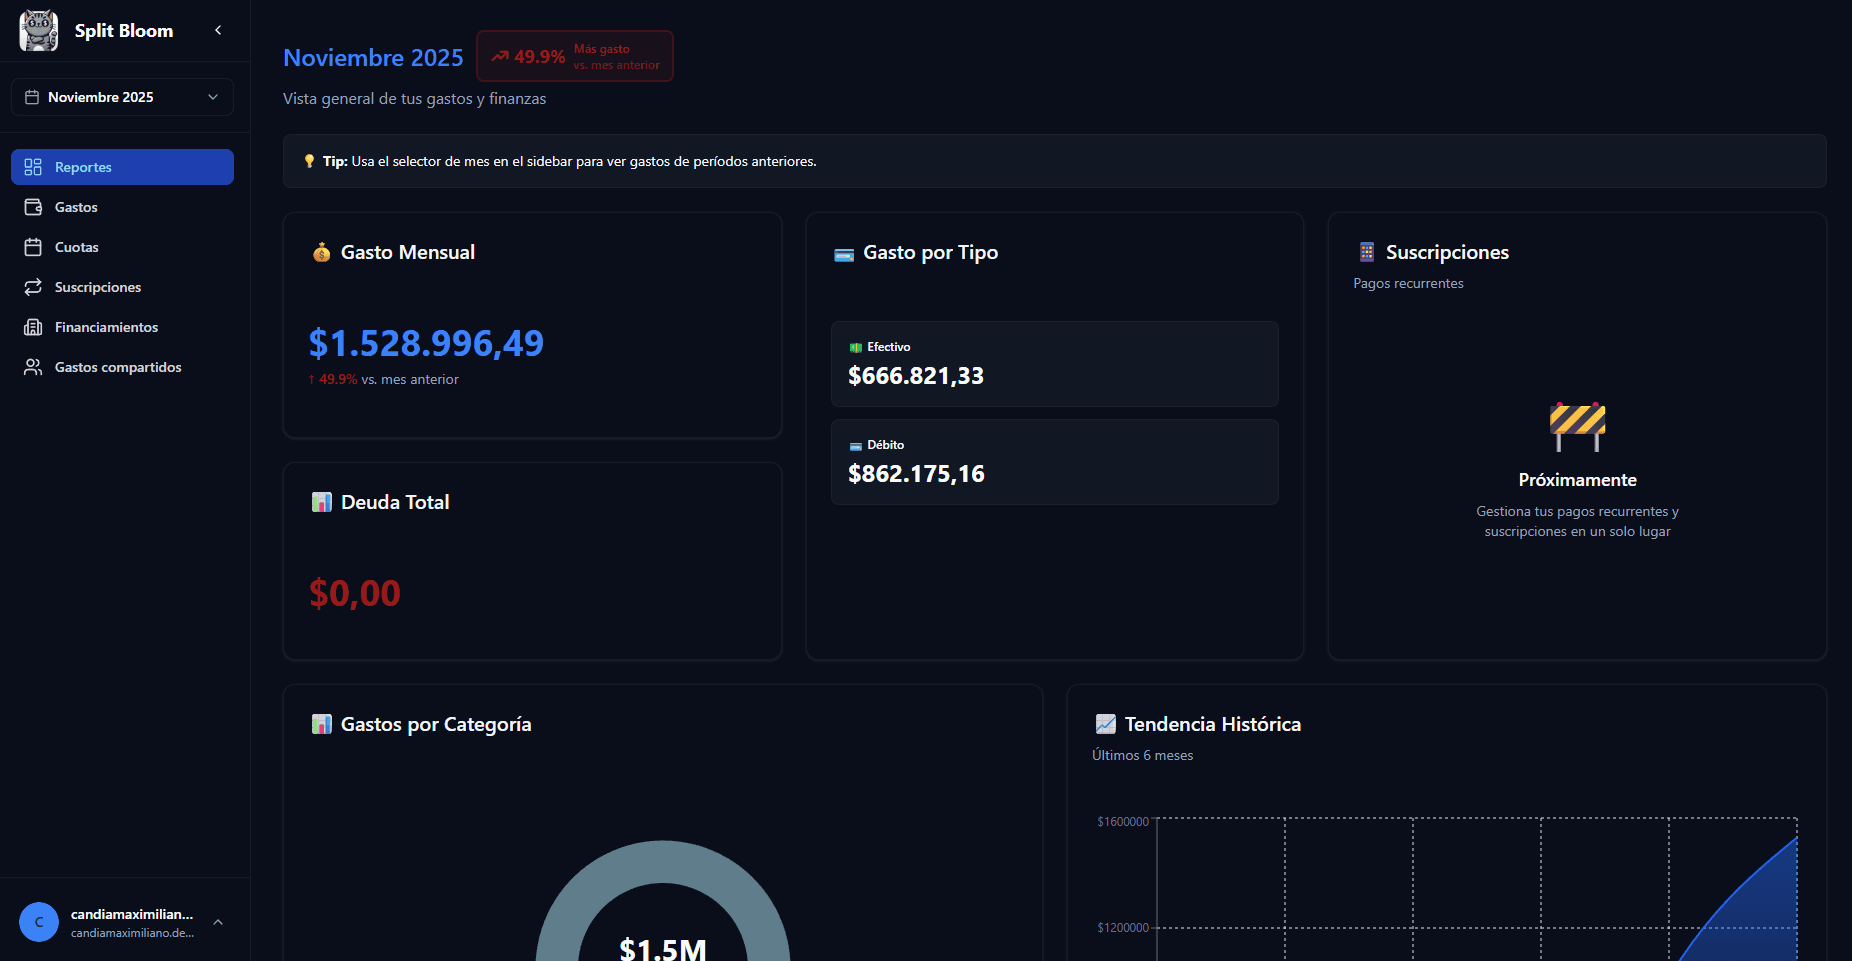Viewport: 1852px width, 961px height.
Task: Click the blue area in Tendencia Histórica chart
Action: [1760, 920]
